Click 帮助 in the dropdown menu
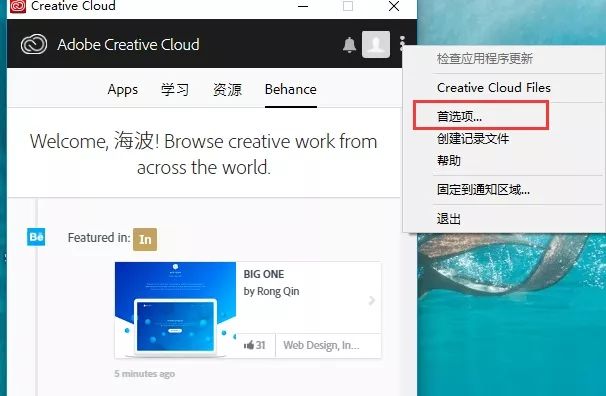606x396 pixels. [449, 160]
